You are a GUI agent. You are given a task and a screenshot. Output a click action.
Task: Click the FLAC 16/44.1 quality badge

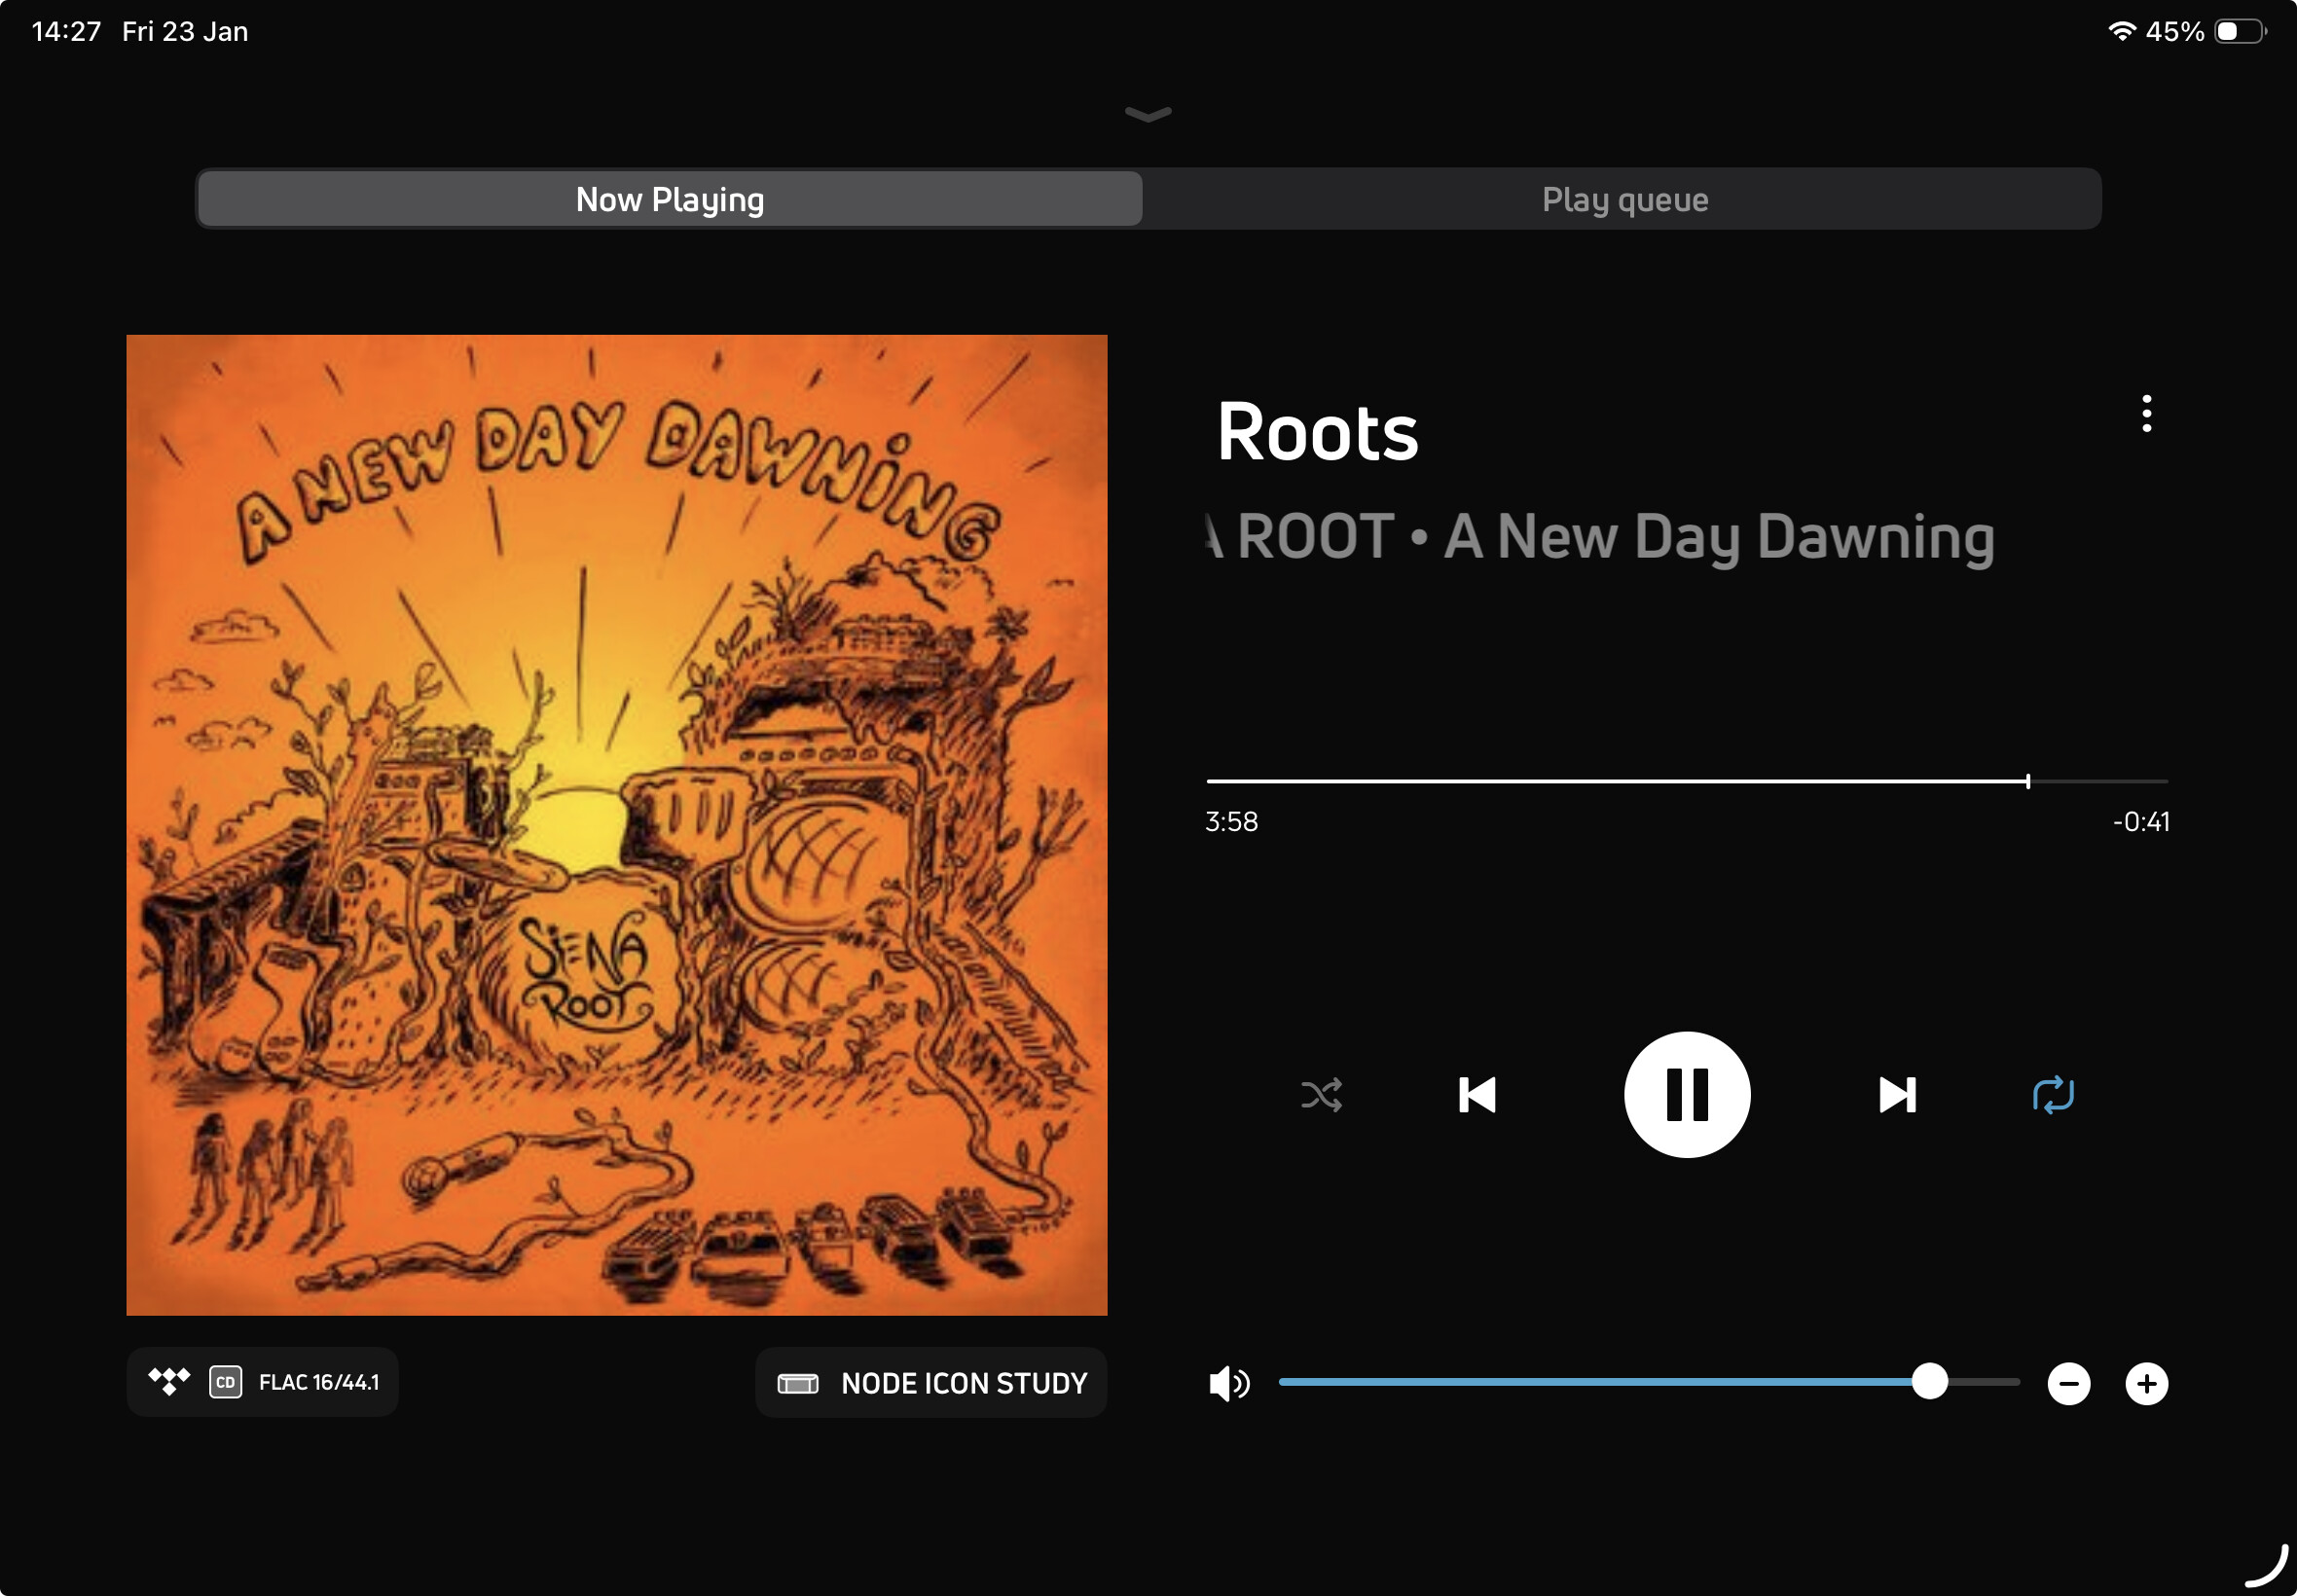tap(319, 1382)
